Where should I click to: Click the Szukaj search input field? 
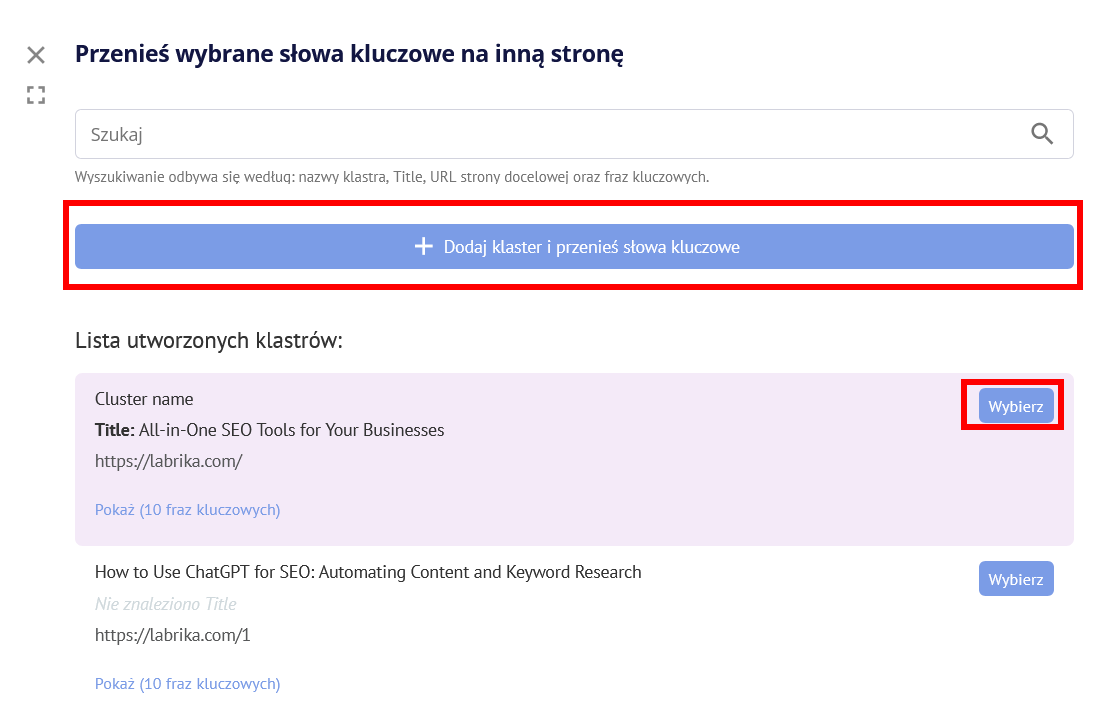(400, 133)
